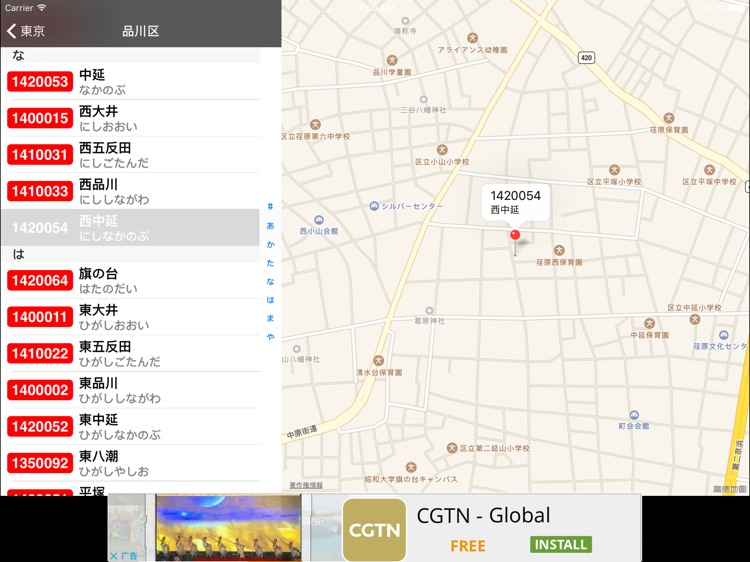Tap the highlighted 西中延 row

[x=131, y=228]
